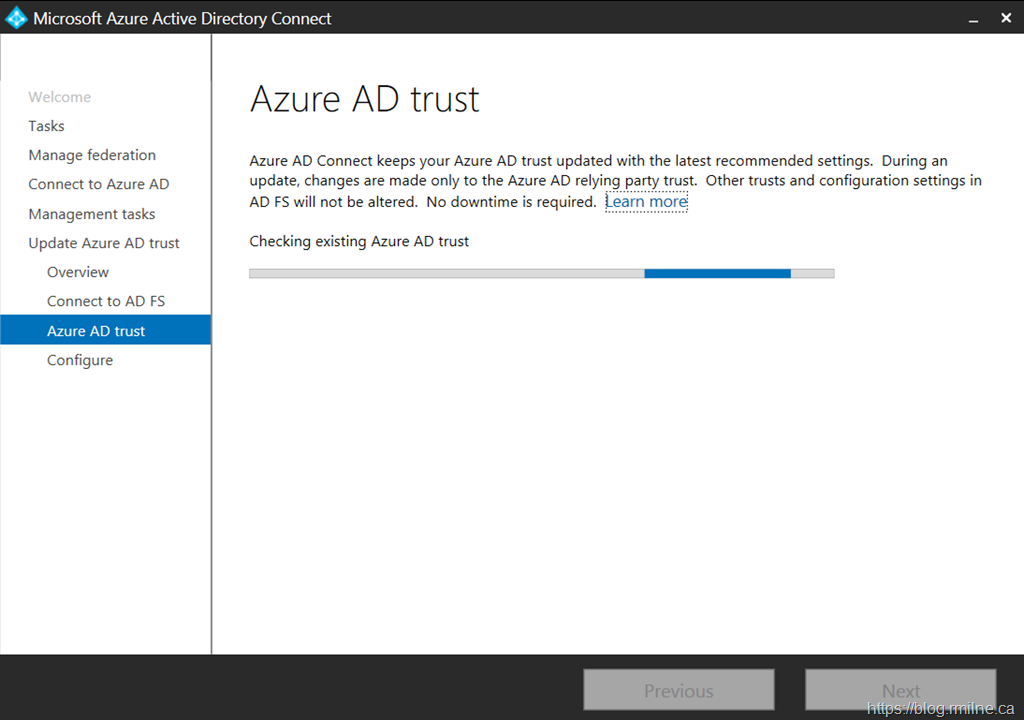Screen dimensions: 1024x720
Task: Open the Configure sub-step
Action: (x=80, y=360)
